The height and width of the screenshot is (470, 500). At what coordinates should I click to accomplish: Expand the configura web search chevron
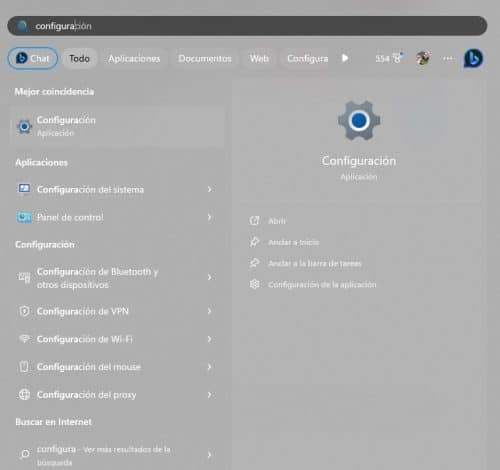[x=209, y=455]
